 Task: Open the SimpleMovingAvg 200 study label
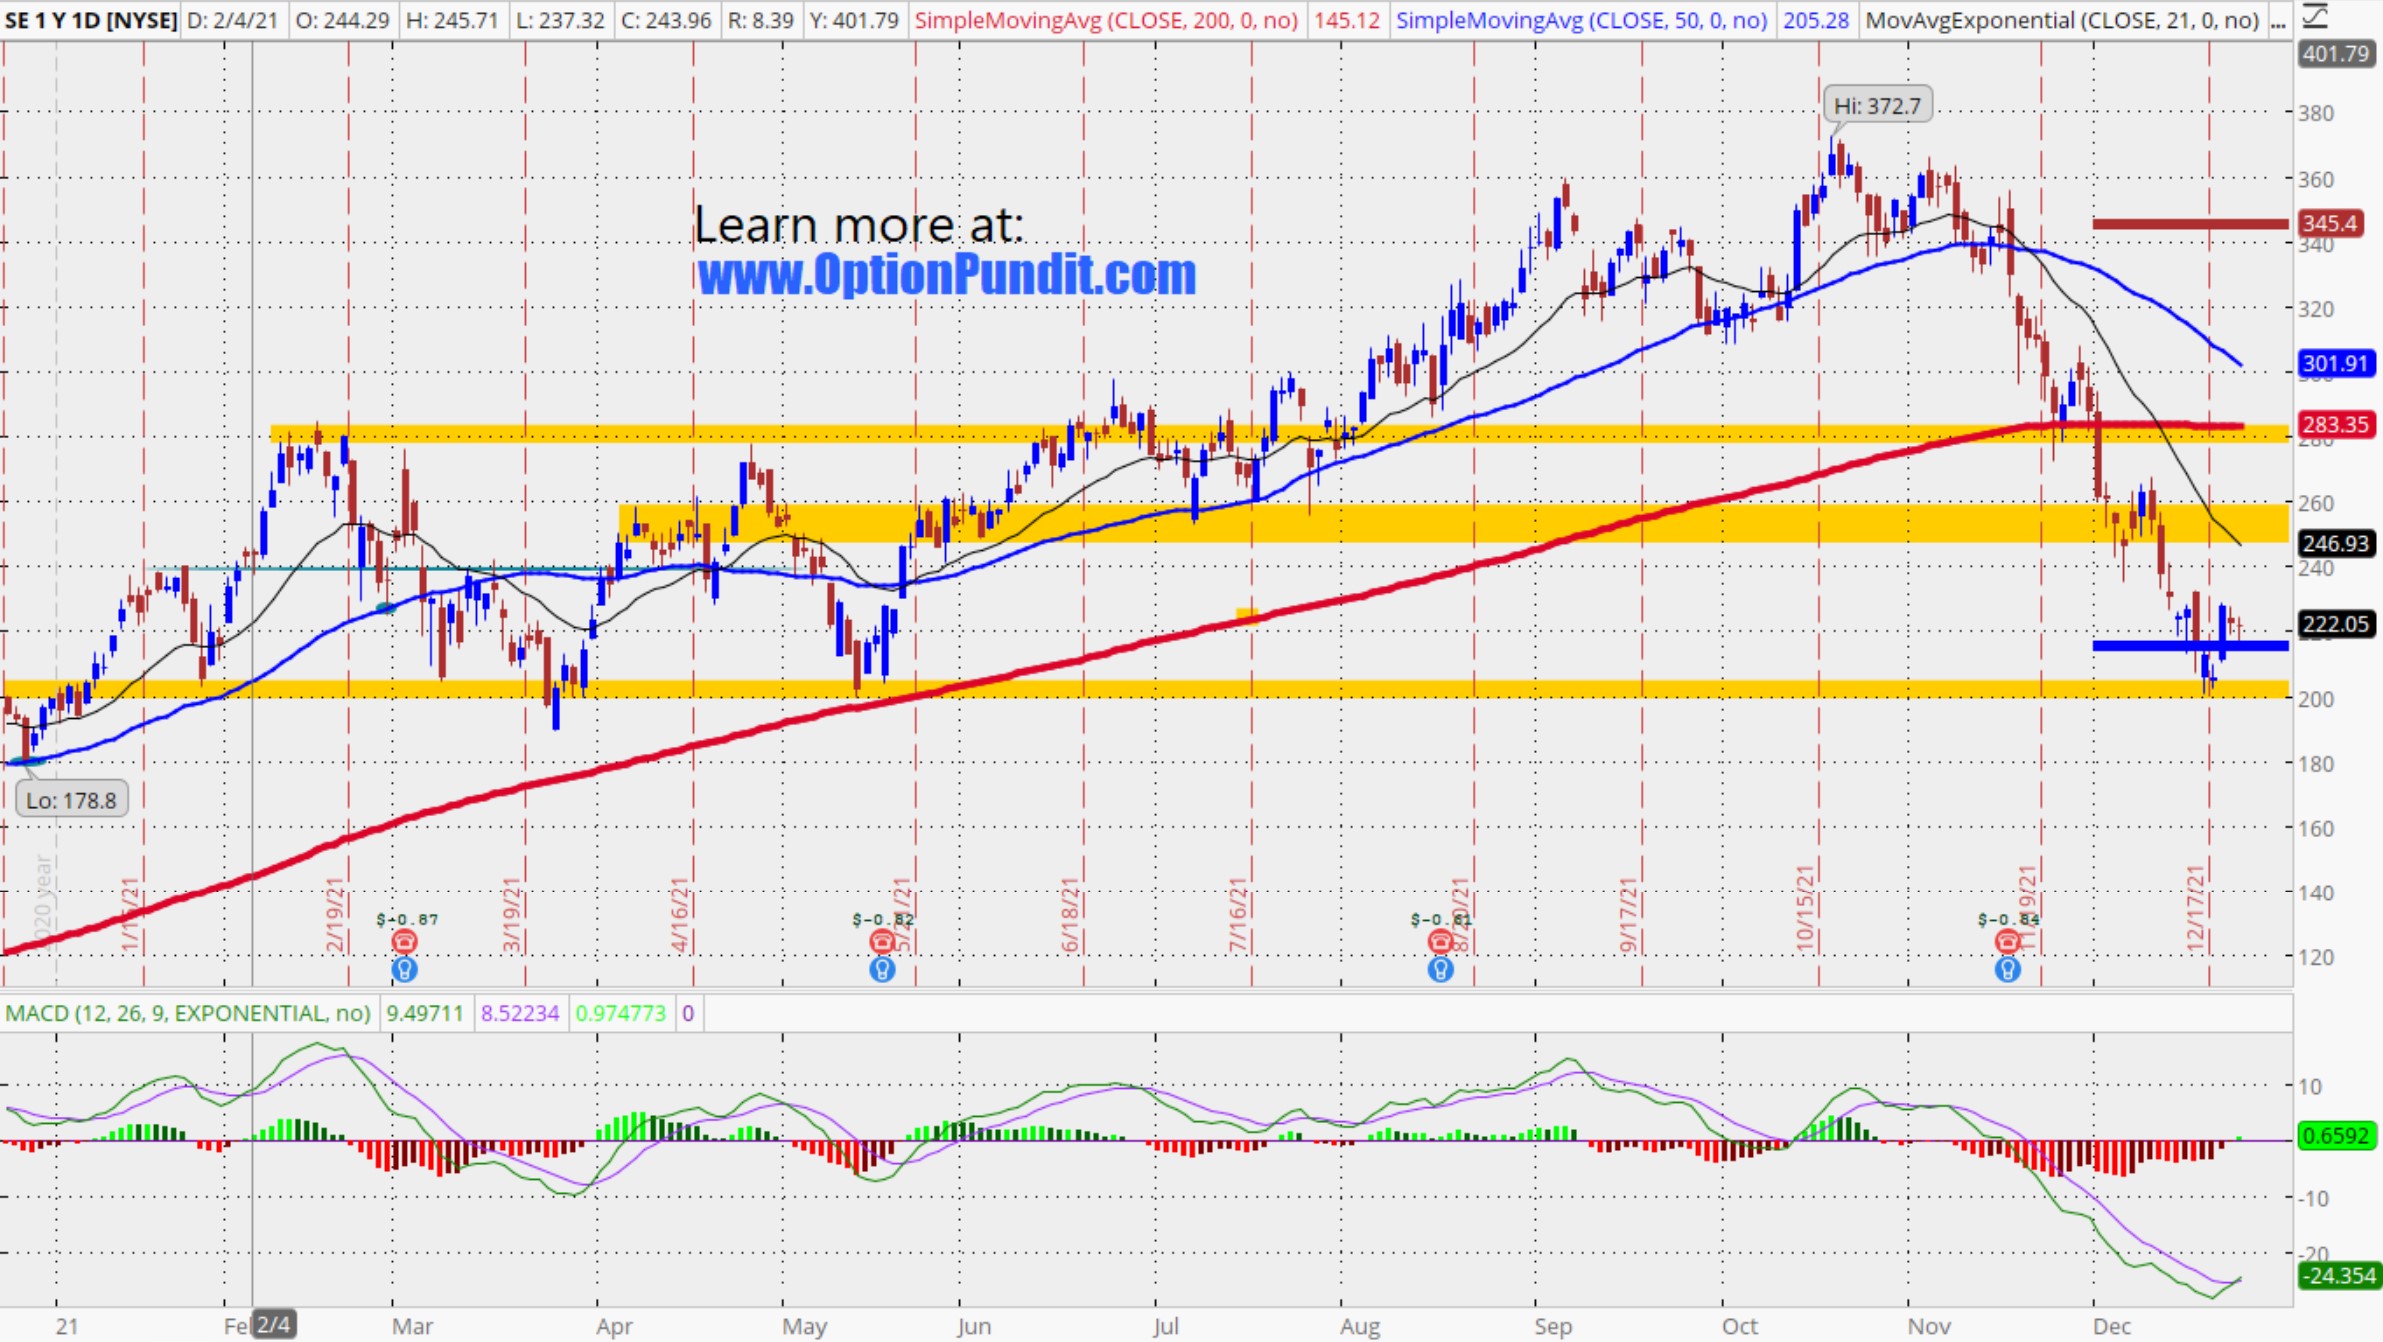1106,20
